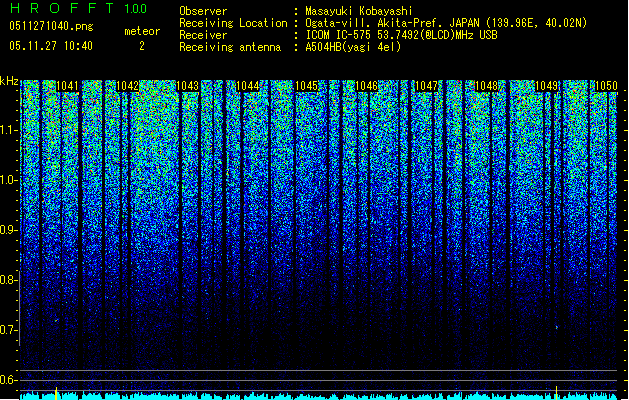This screenshot has height=400, width=629.
Task: Click the 0.7 frequency axis tick
Action: pyautogui.click(x=9, y=330)
